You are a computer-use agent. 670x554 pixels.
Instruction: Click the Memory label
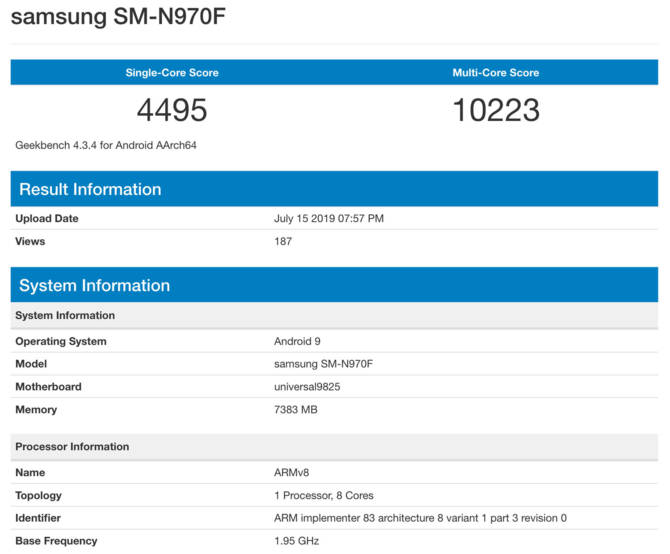[36, 410]
